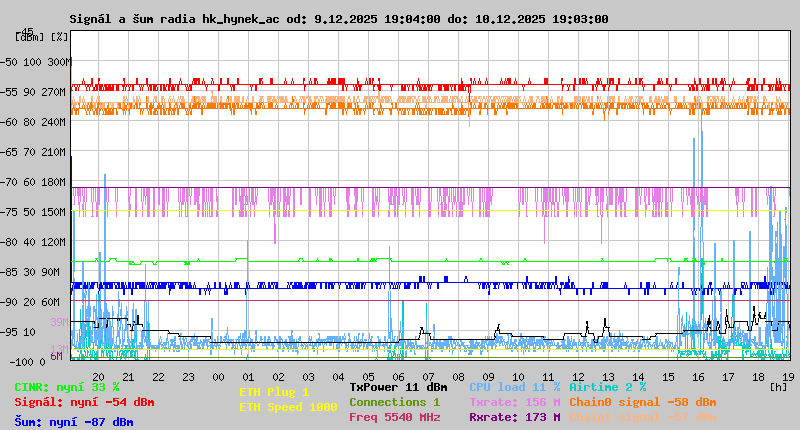Click the '02' hour tick label
This screenshot has height=430, width=800.
tap(279, 377)
